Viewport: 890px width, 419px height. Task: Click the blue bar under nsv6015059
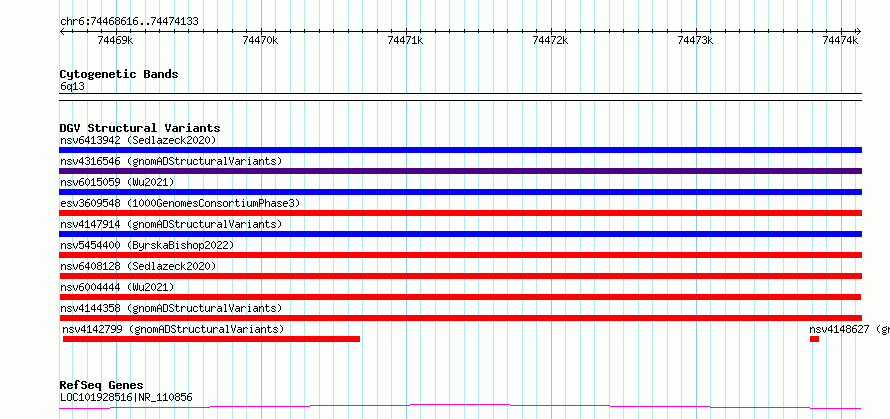pos(460,192)
